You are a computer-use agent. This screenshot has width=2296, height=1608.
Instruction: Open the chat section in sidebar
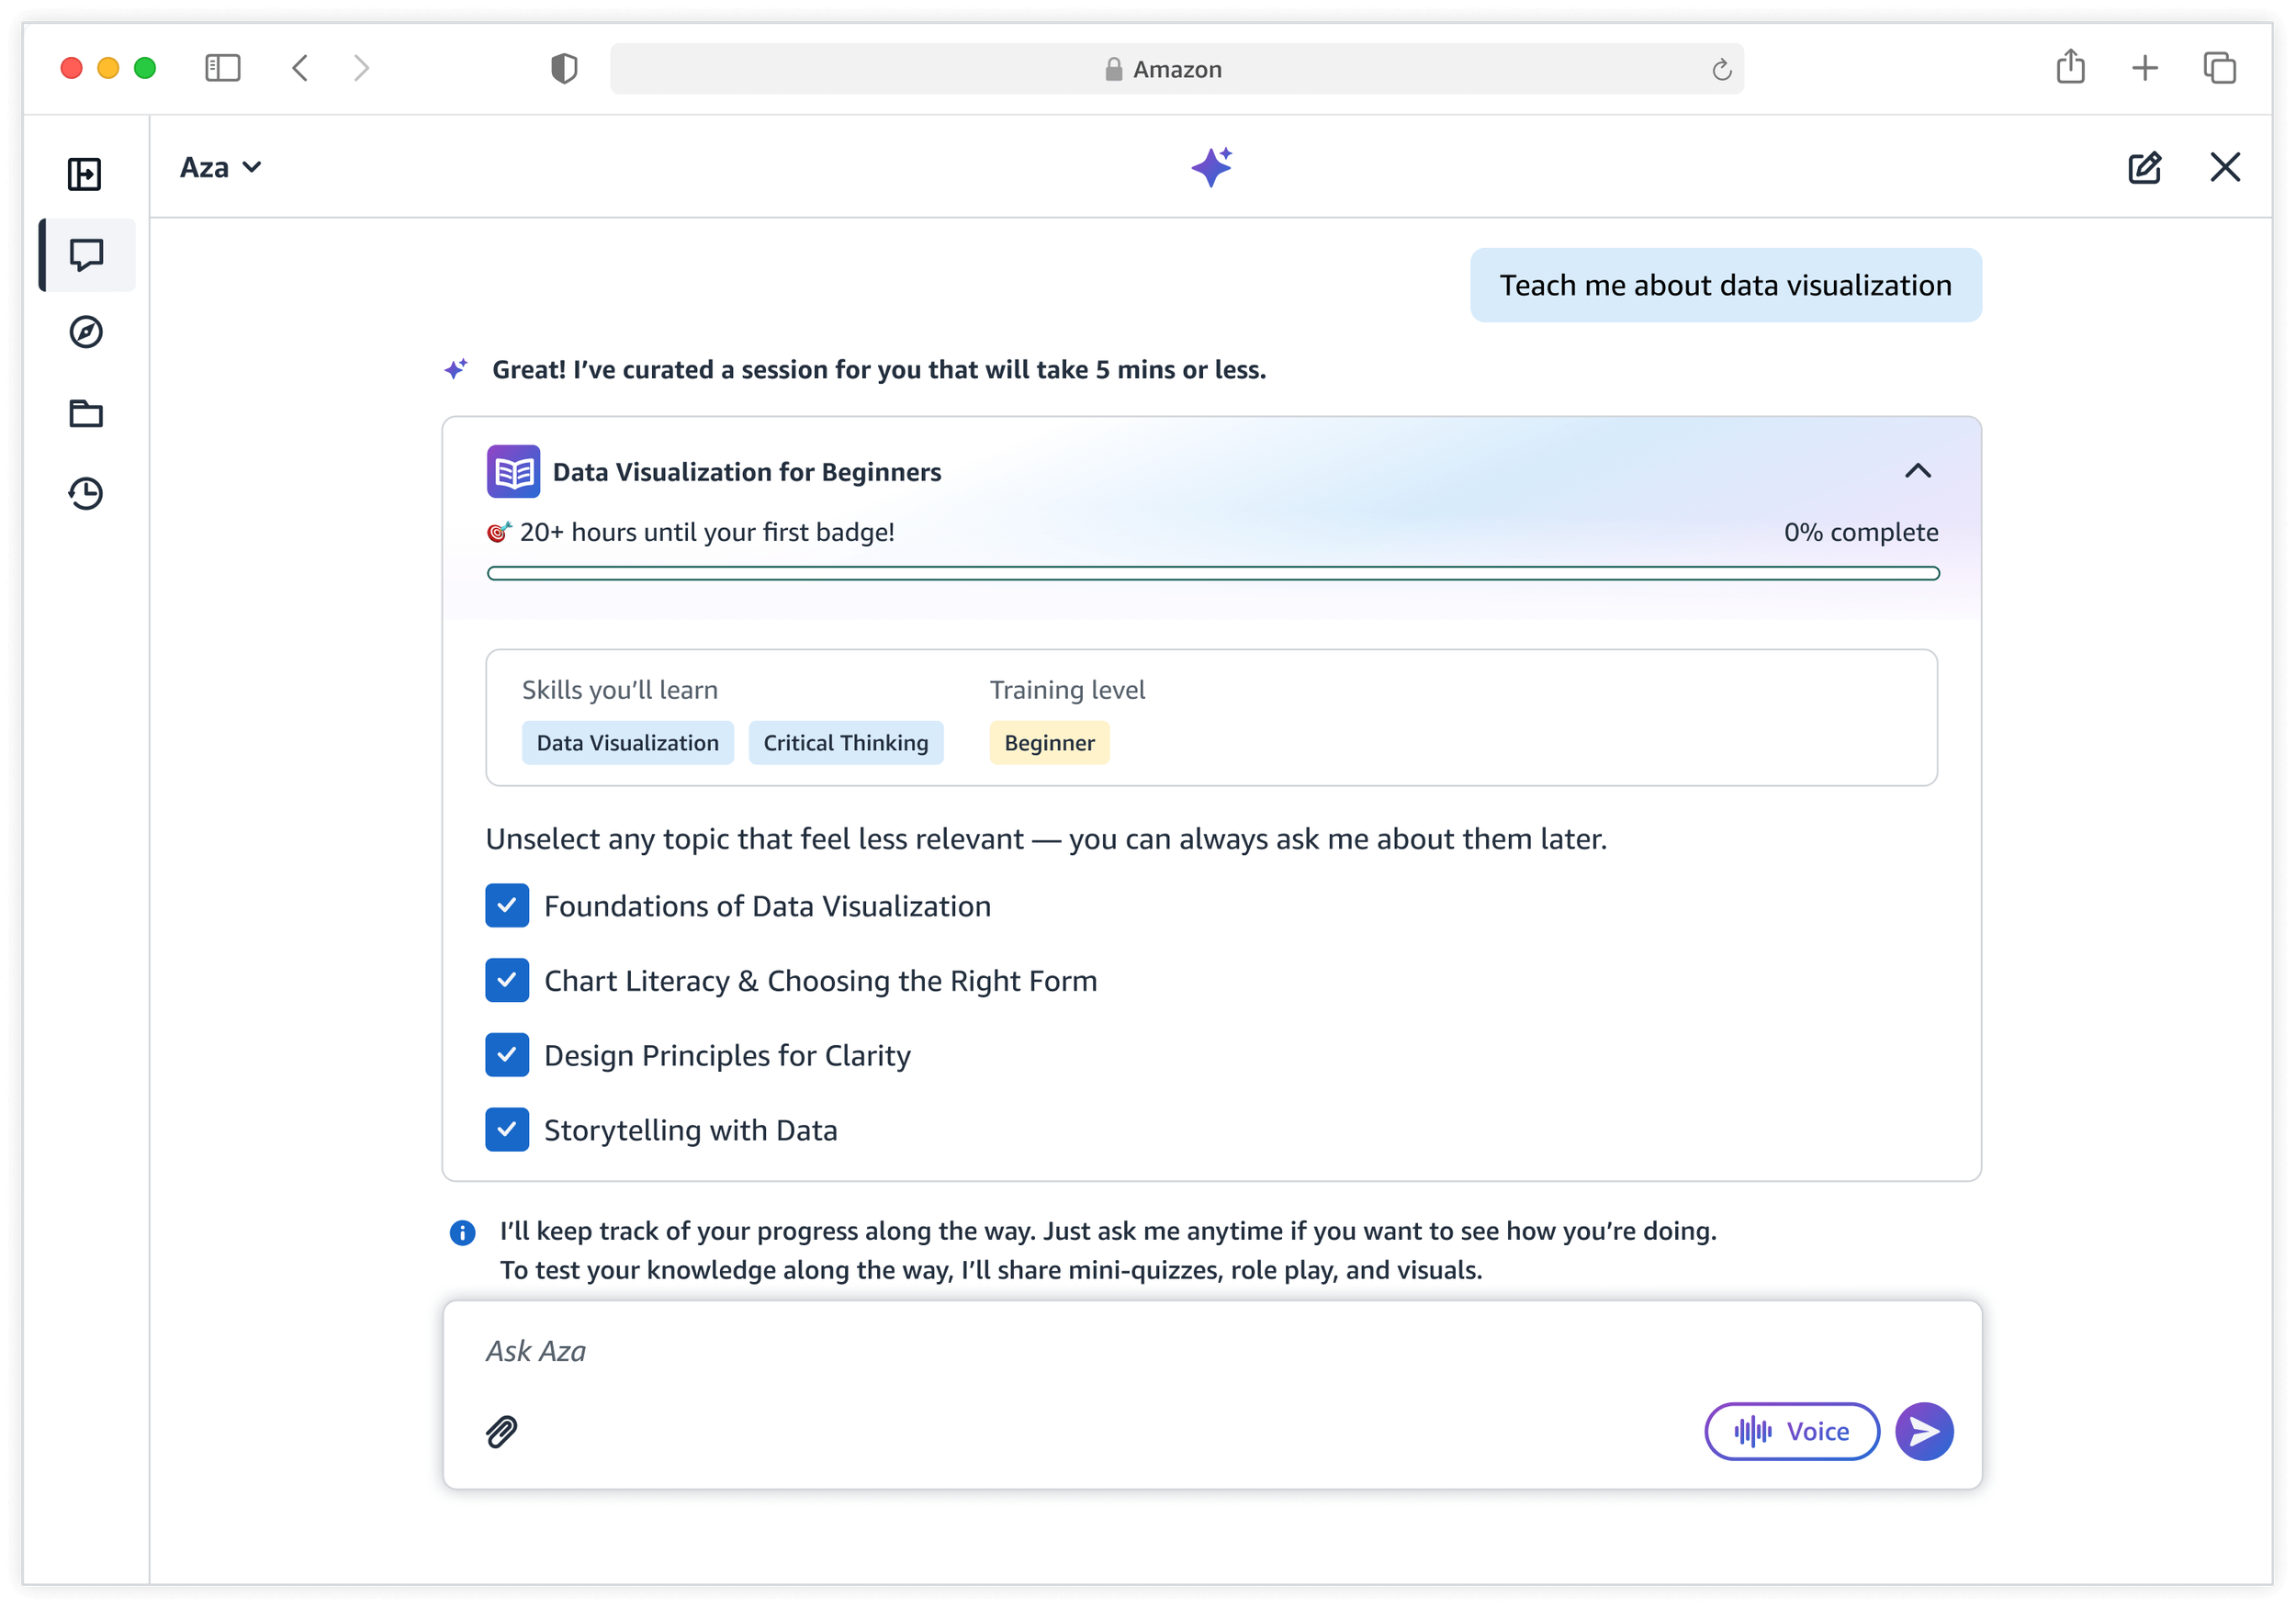pos(87,255)
